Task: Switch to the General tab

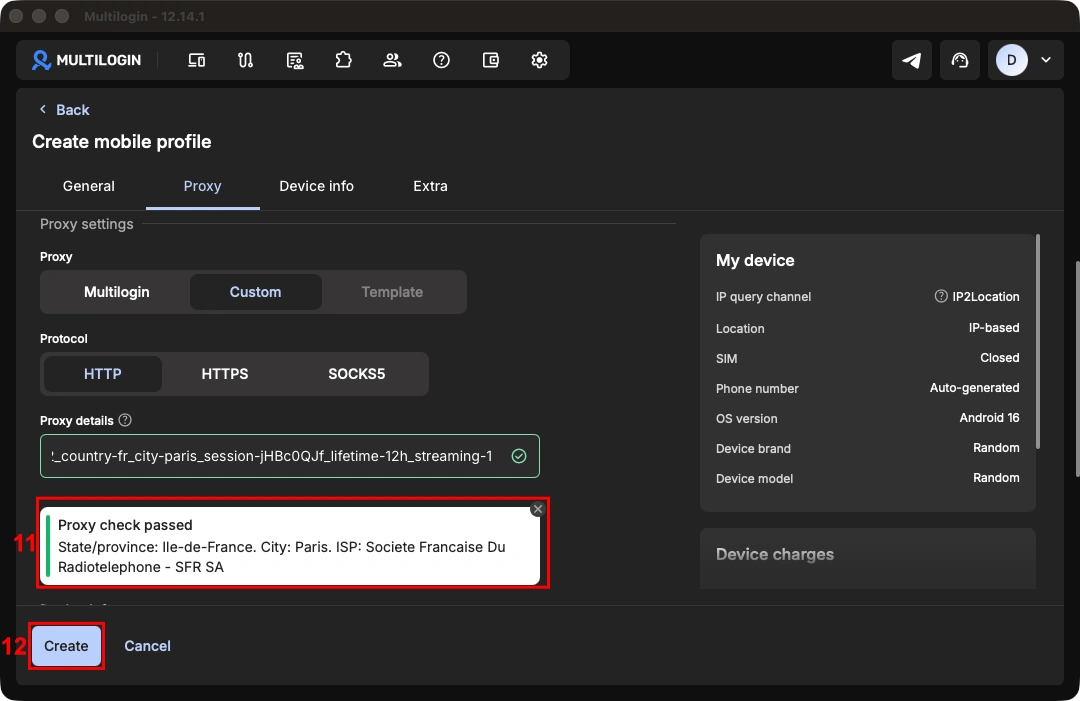Action: (89, 186)
